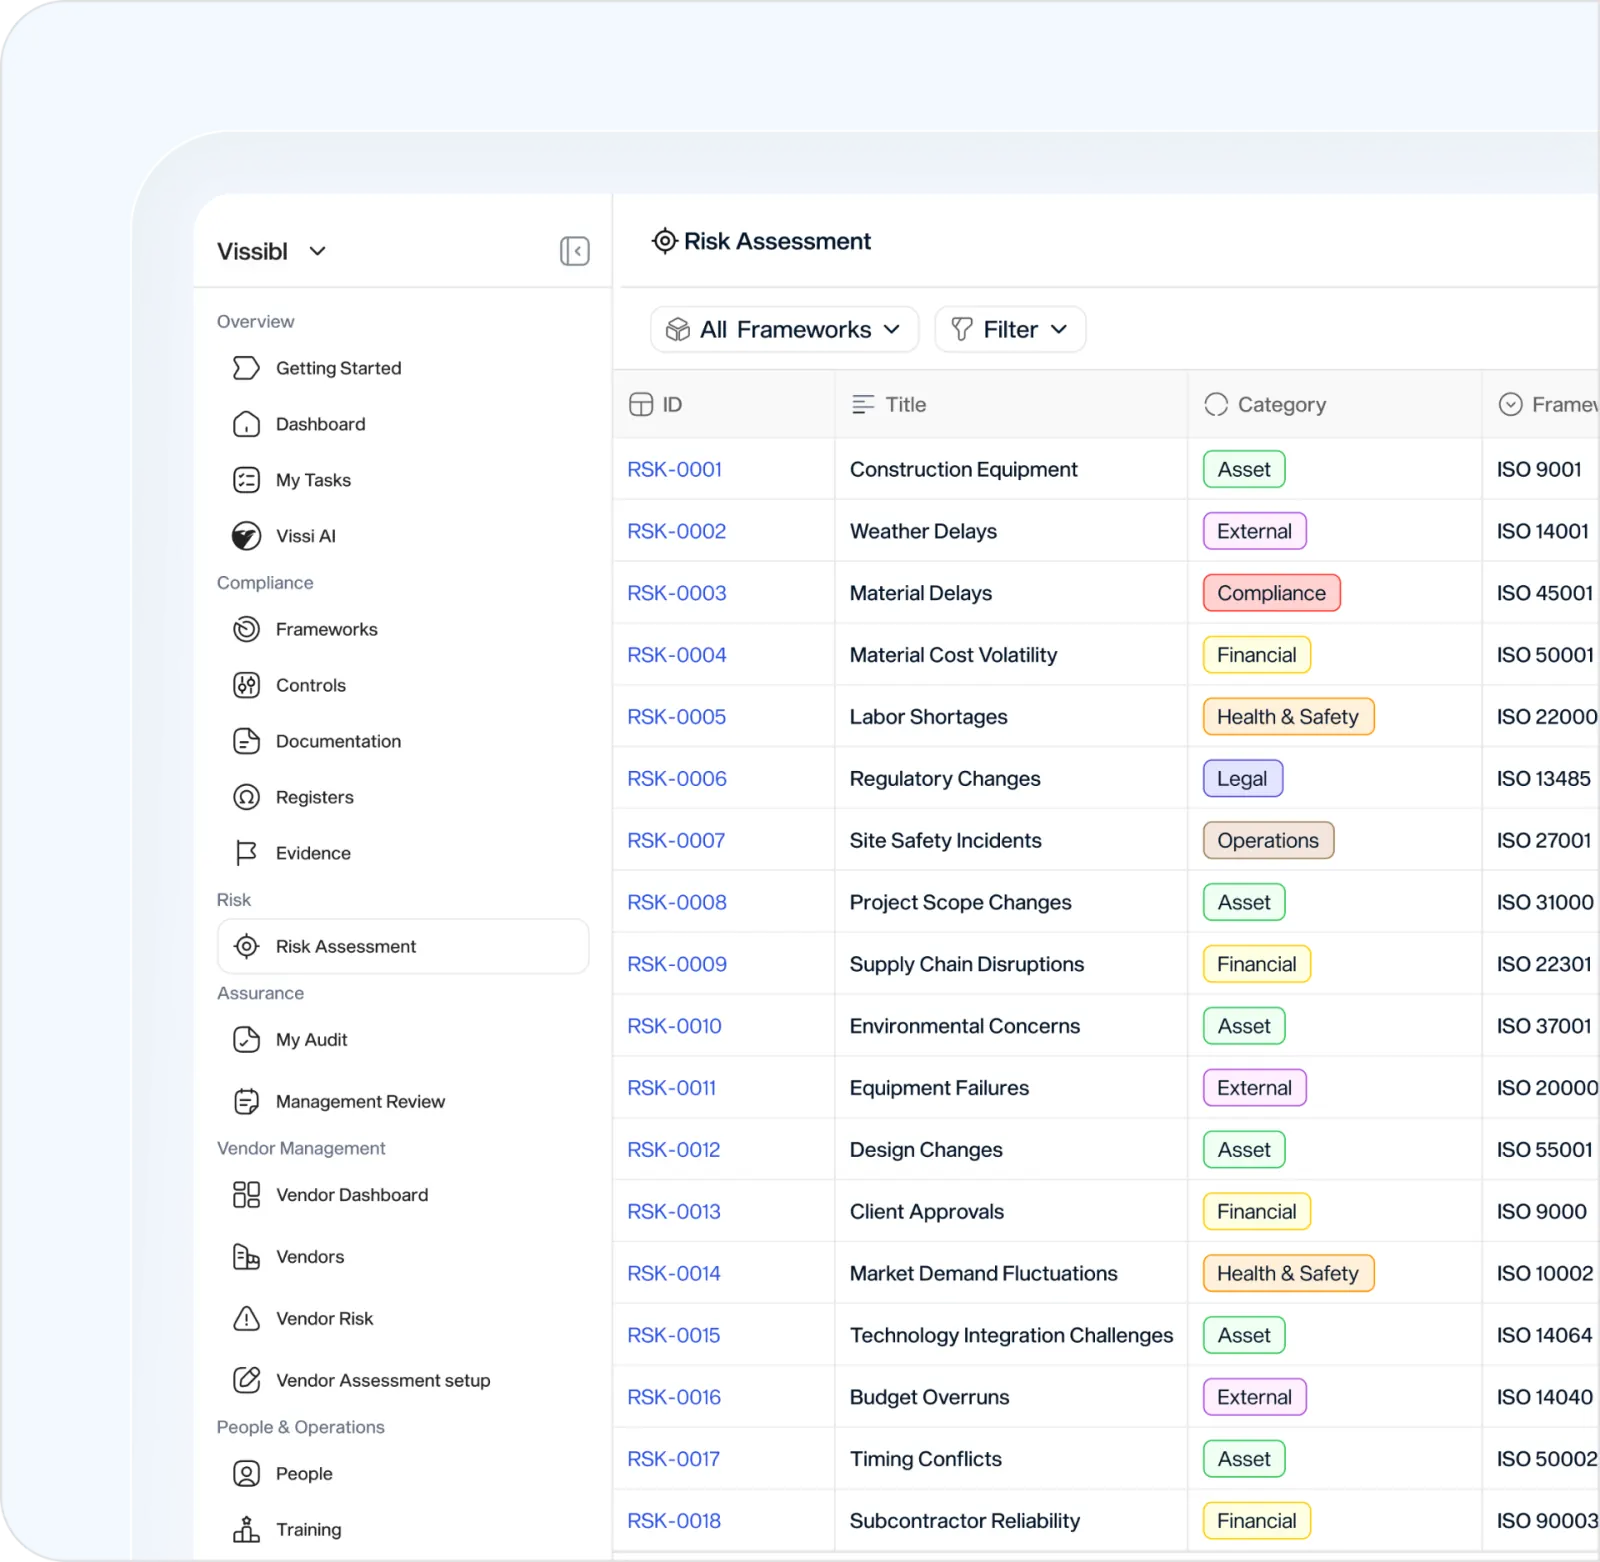Click the Vendor Risk warning triangle icon
Screen dimensions: 1600x1562
(x=246, y=1318)
